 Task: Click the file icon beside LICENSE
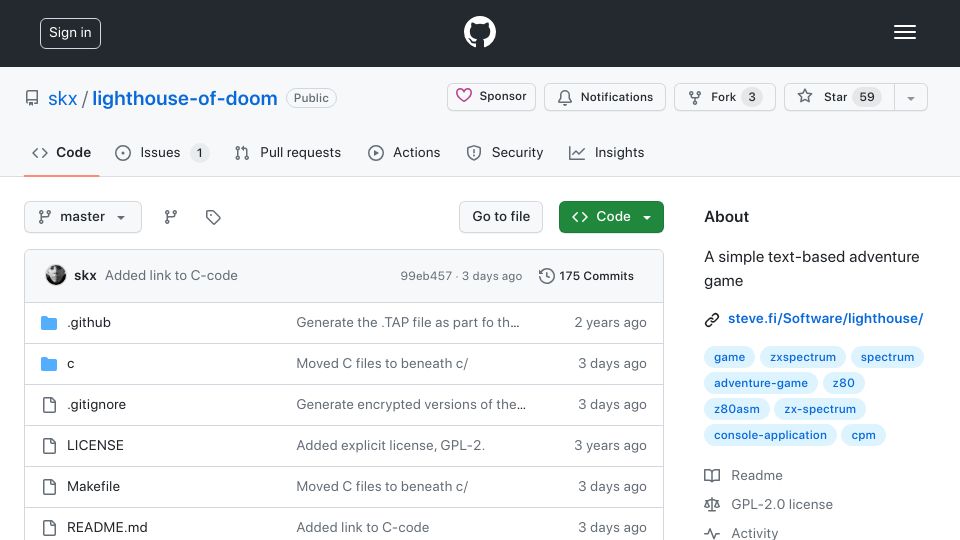pos(49,446)
